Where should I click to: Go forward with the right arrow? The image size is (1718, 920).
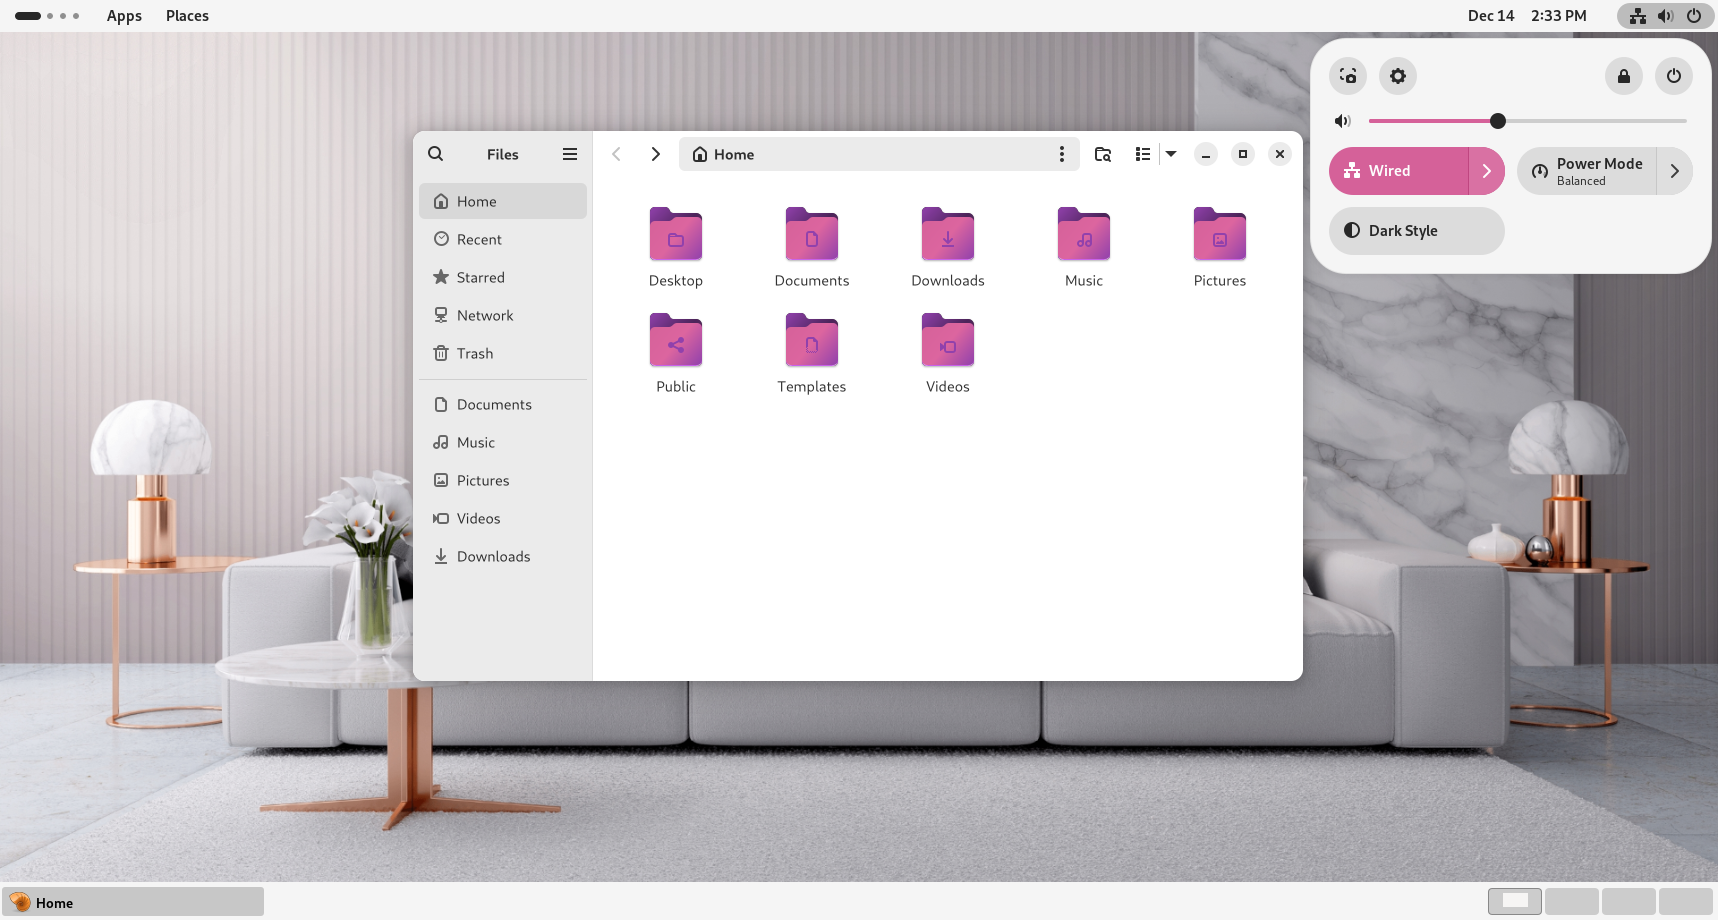(656, 154)
